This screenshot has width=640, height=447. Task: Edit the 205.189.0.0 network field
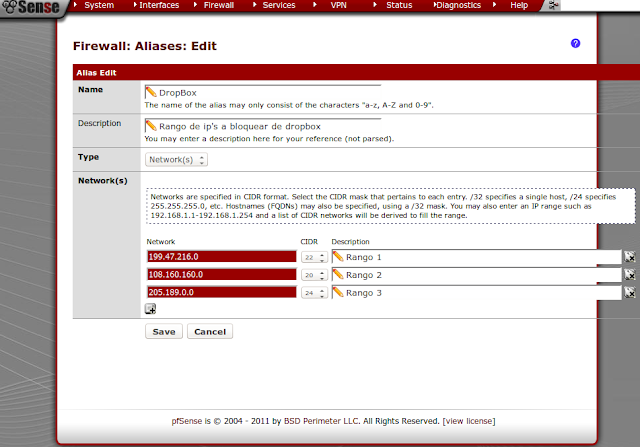click(x=222, y=292)
